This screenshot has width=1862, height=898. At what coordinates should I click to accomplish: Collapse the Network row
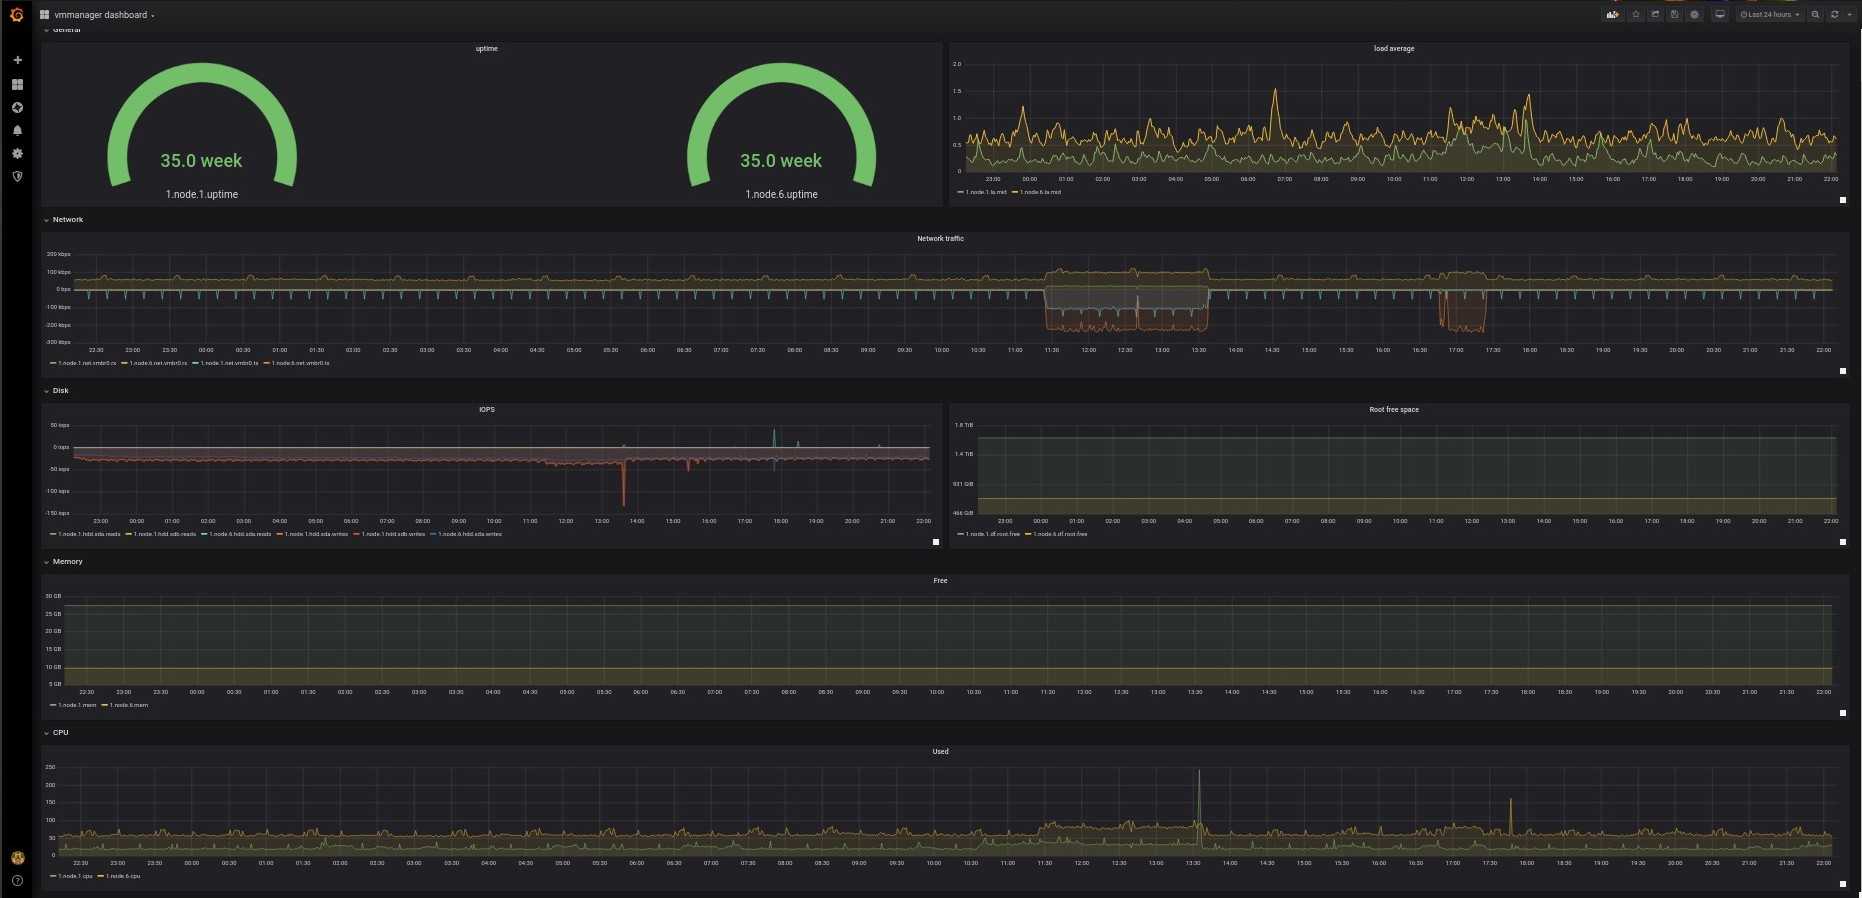click(x=67, y=220)
